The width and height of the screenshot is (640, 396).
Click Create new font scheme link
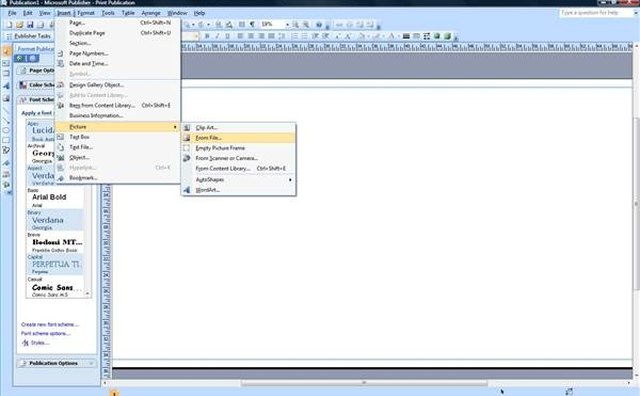tap(50, 325)
